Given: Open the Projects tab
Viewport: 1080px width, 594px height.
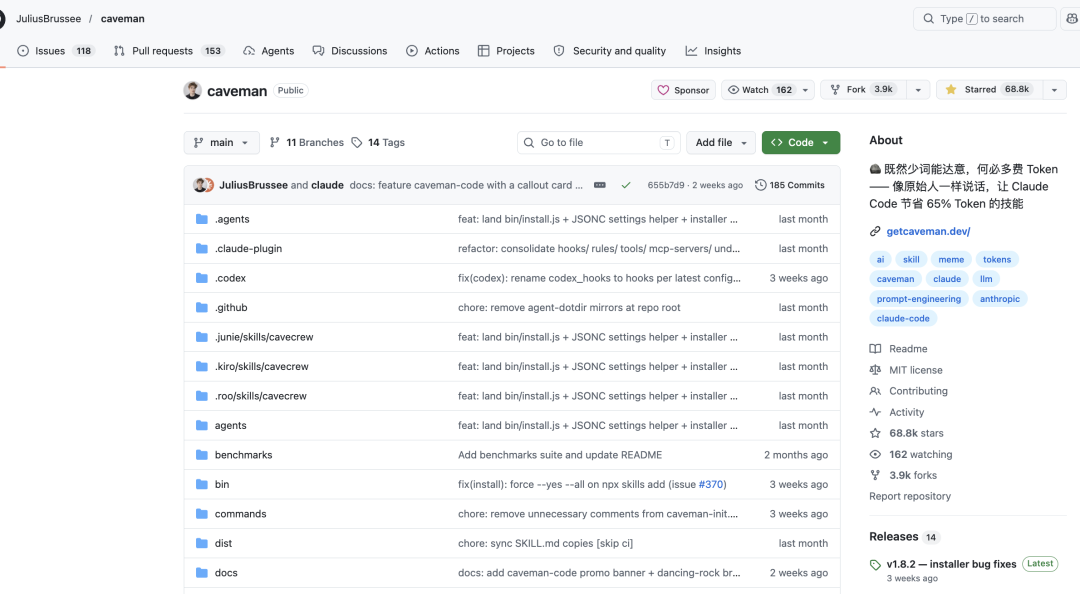Looking at the screenshot, I should click(x=506, y=51).
